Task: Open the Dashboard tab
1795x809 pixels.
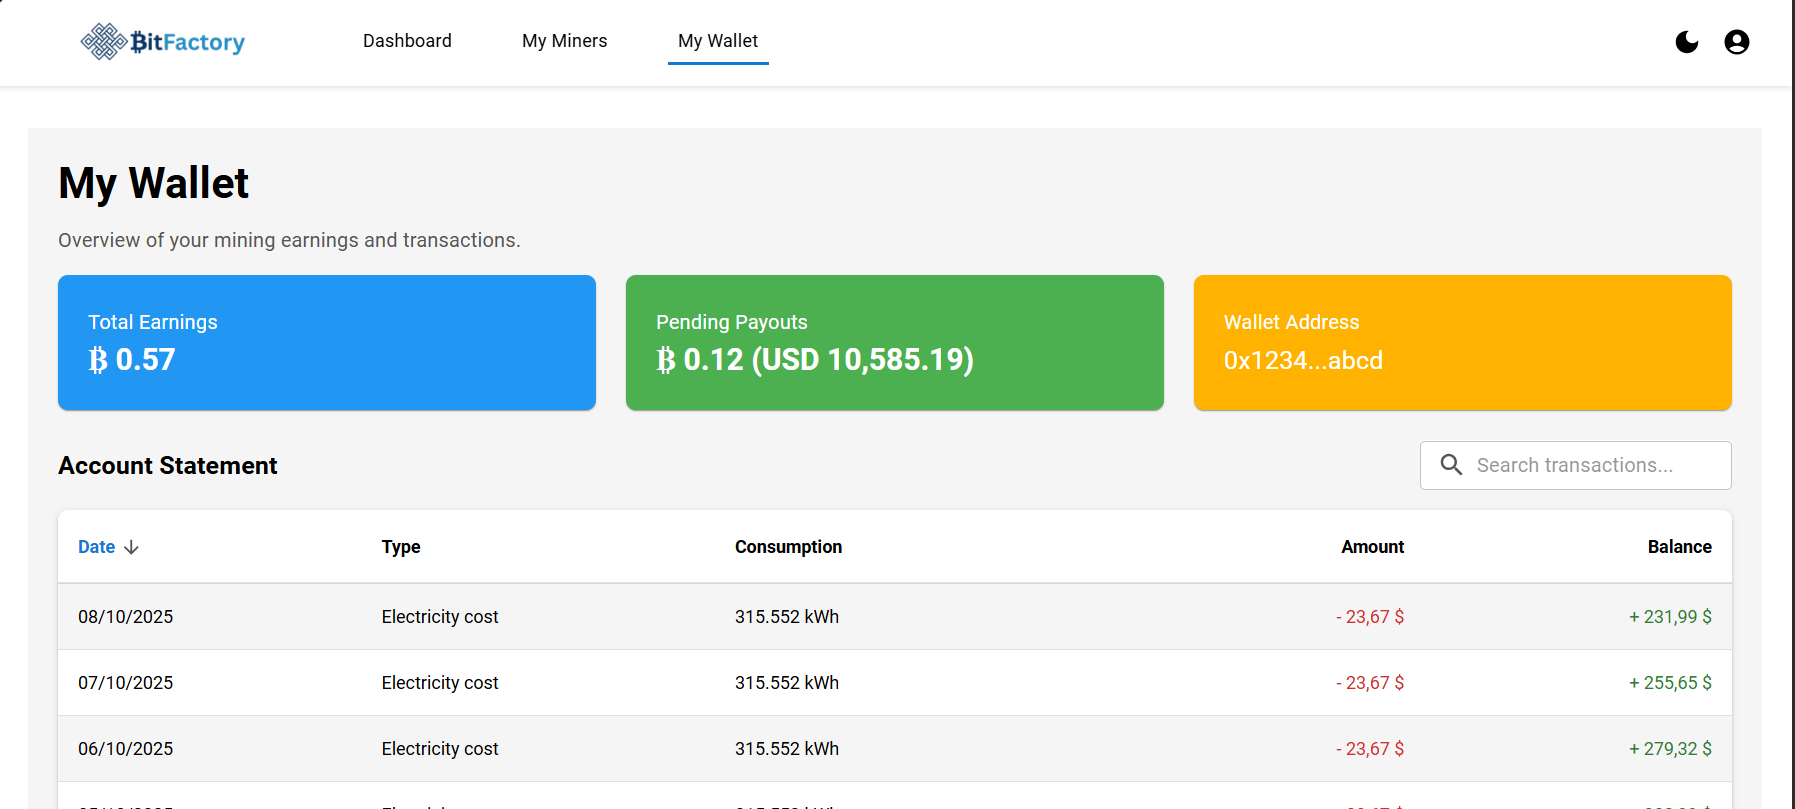Action: 407,41
